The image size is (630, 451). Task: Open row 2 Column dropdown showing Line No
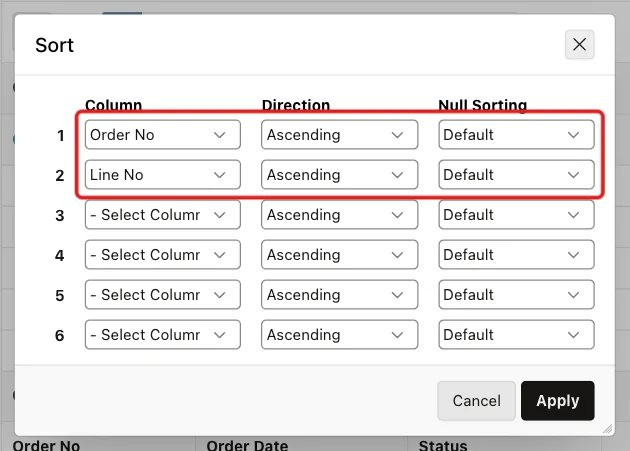163,174
